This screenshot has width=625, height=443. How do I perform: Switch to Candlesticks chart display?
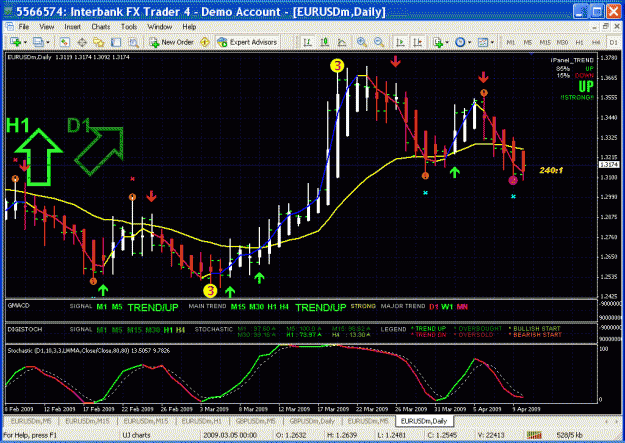click(324, 42)
